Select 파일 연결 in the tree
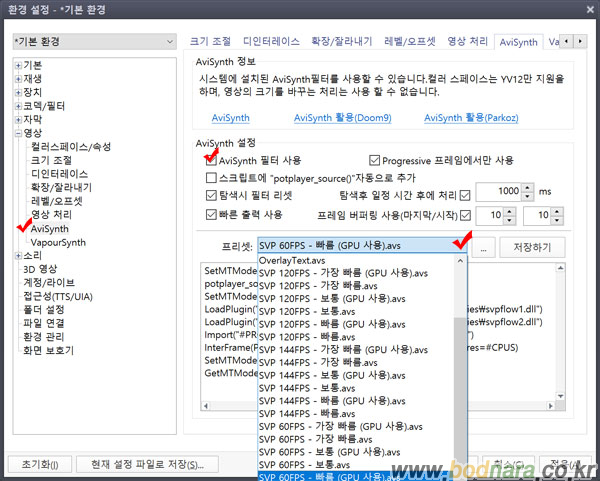Image resolution: width=600 pixels, height=481 pixels. 44,323
